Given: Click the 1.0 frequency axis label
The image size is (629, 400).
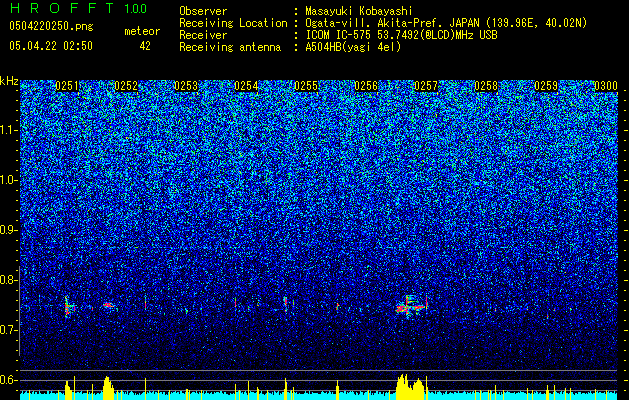Looking at the screenshot, I should (x=8, y=180).
